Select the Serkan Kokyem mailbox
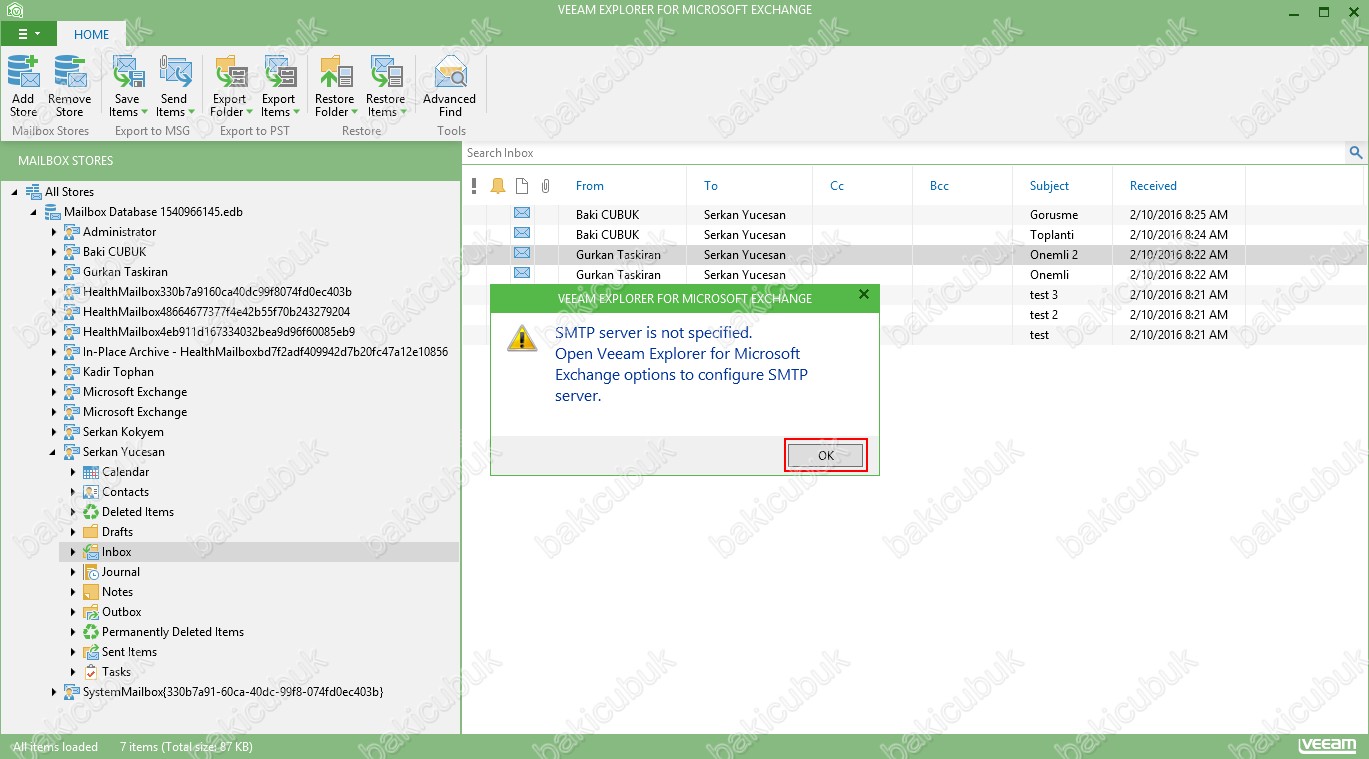The width and height of the screenshot is (1369, 759). click(x=123, y=432)
